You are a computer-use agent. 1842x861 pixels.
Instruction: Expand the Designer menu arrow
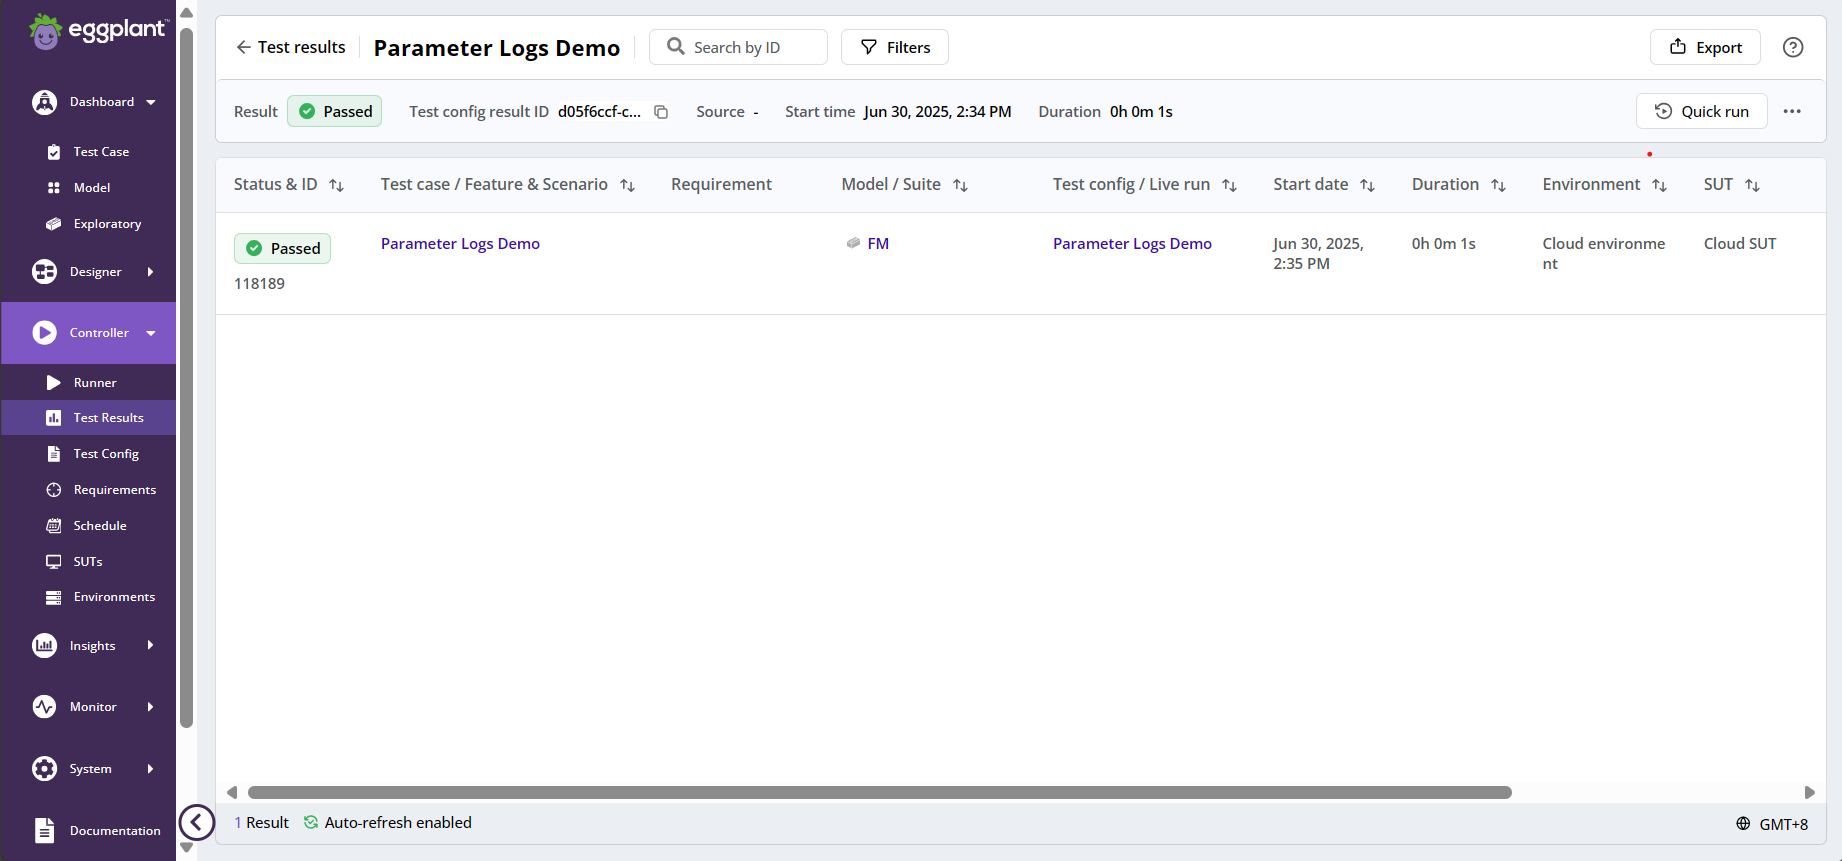(x=151, y=272)
